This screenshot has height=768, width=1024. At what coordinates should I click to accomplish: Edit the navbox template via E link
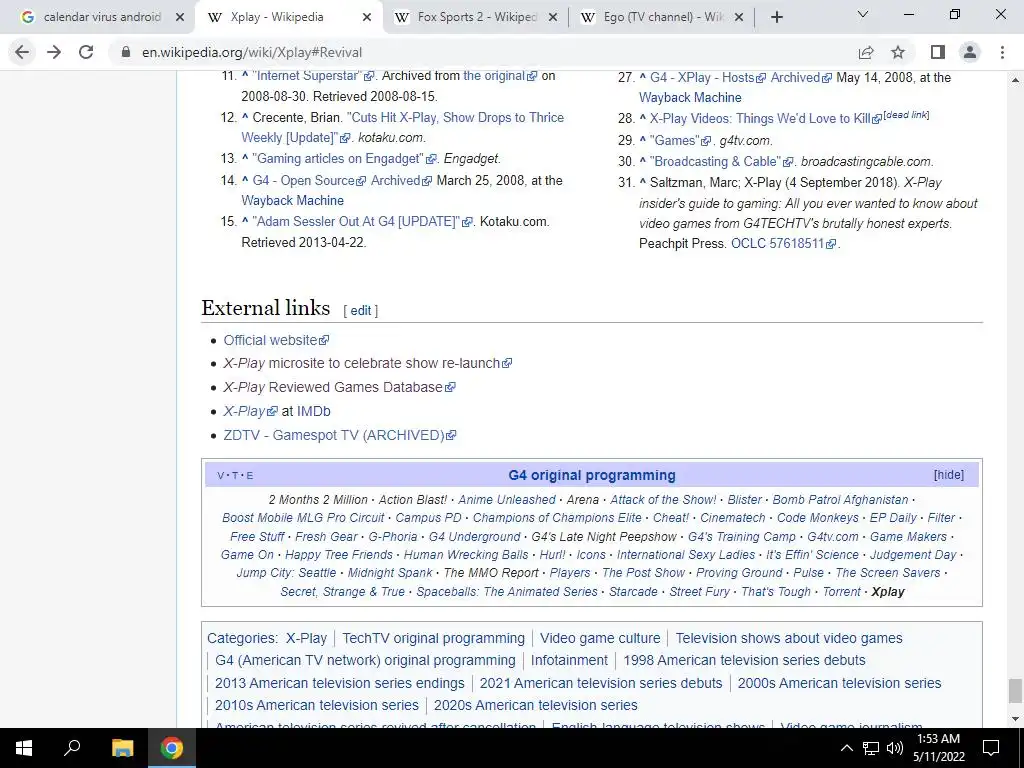250,476
